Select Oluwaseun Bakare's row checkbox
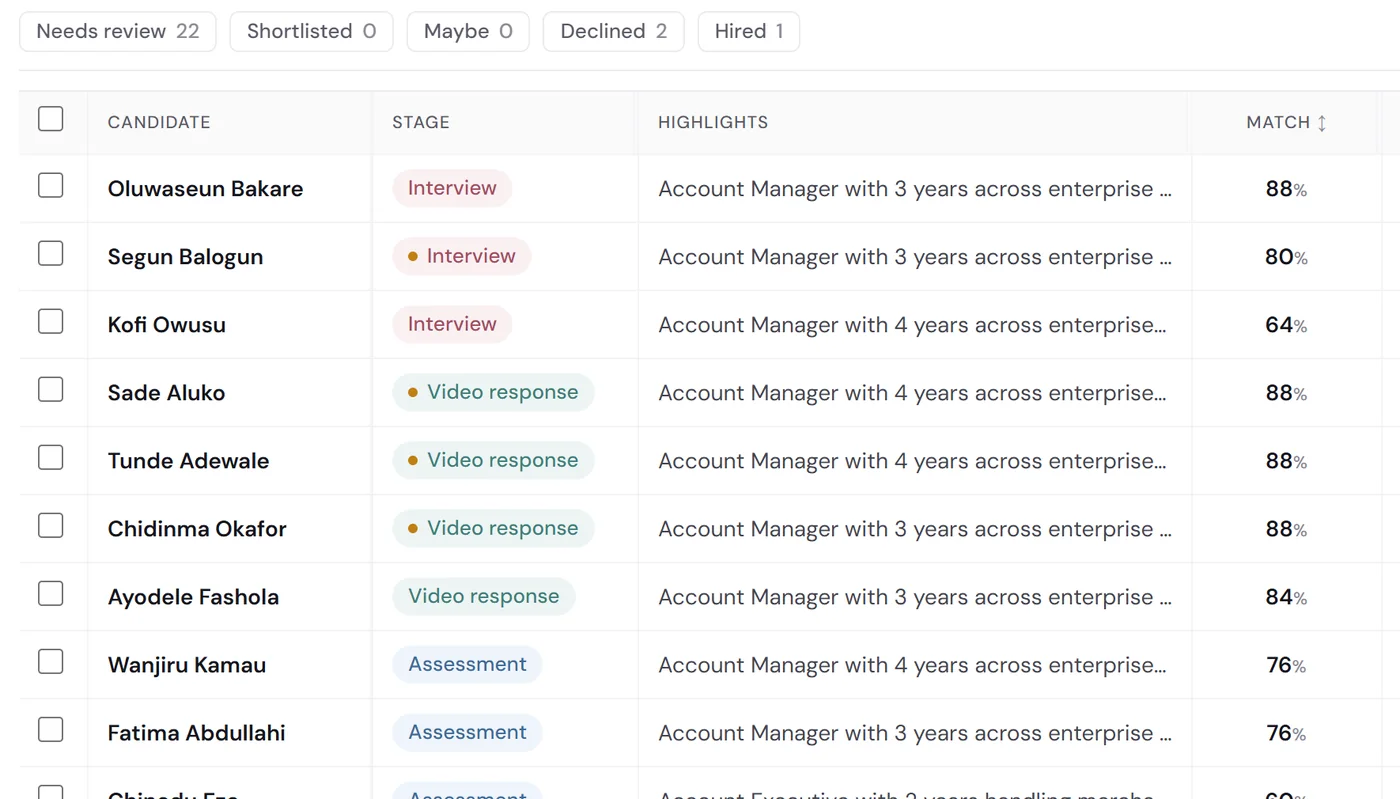The width and height of the screenshot is (1400, 799). click(51, 186)
